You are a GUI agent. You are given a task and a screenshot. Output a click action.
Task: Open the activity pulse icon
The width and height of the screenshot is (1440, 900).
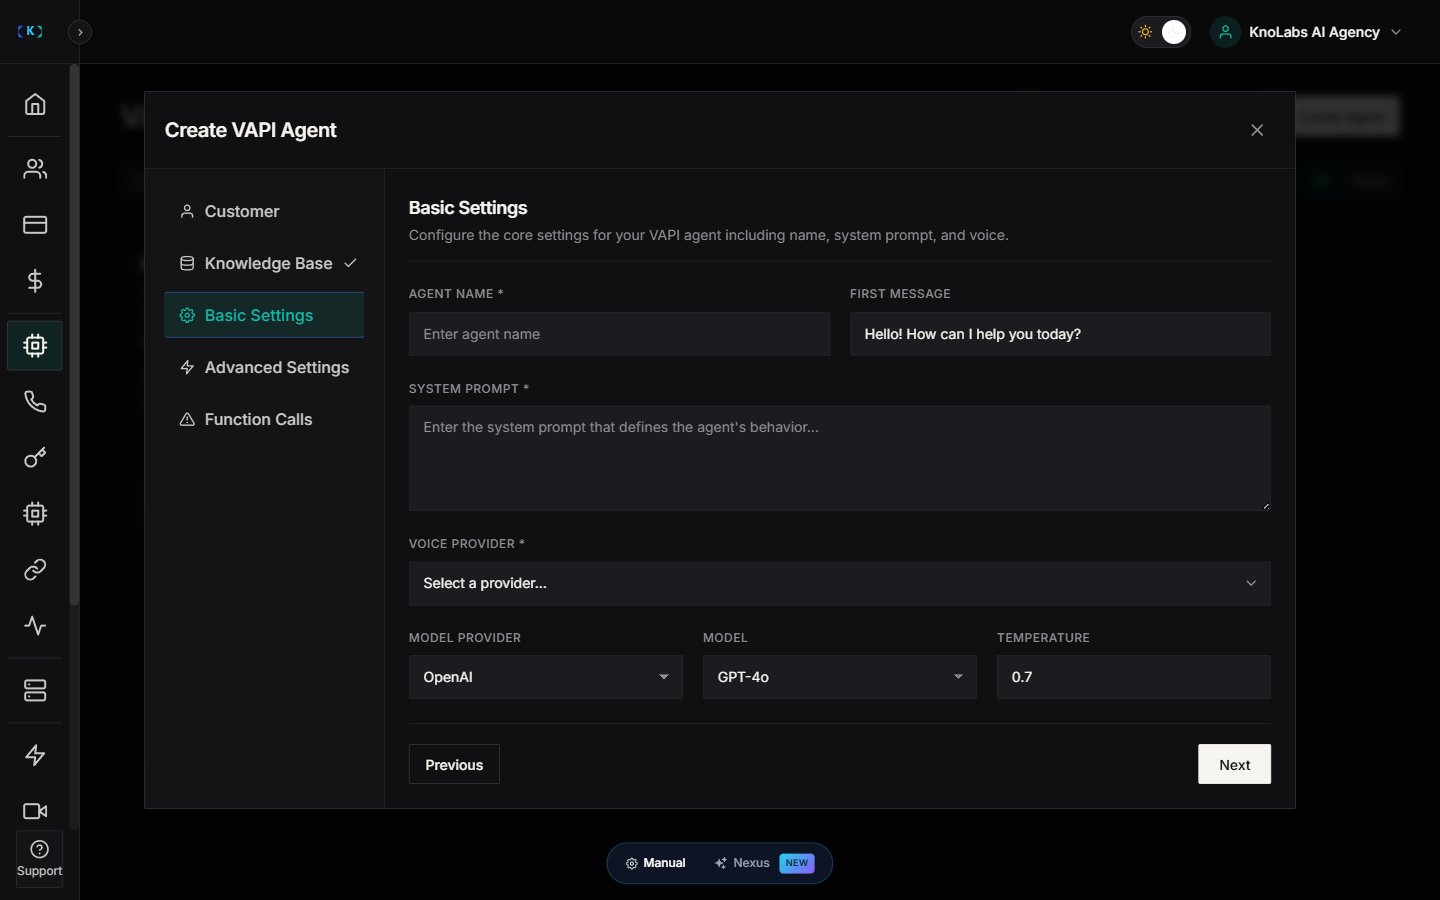click(35, 626)
